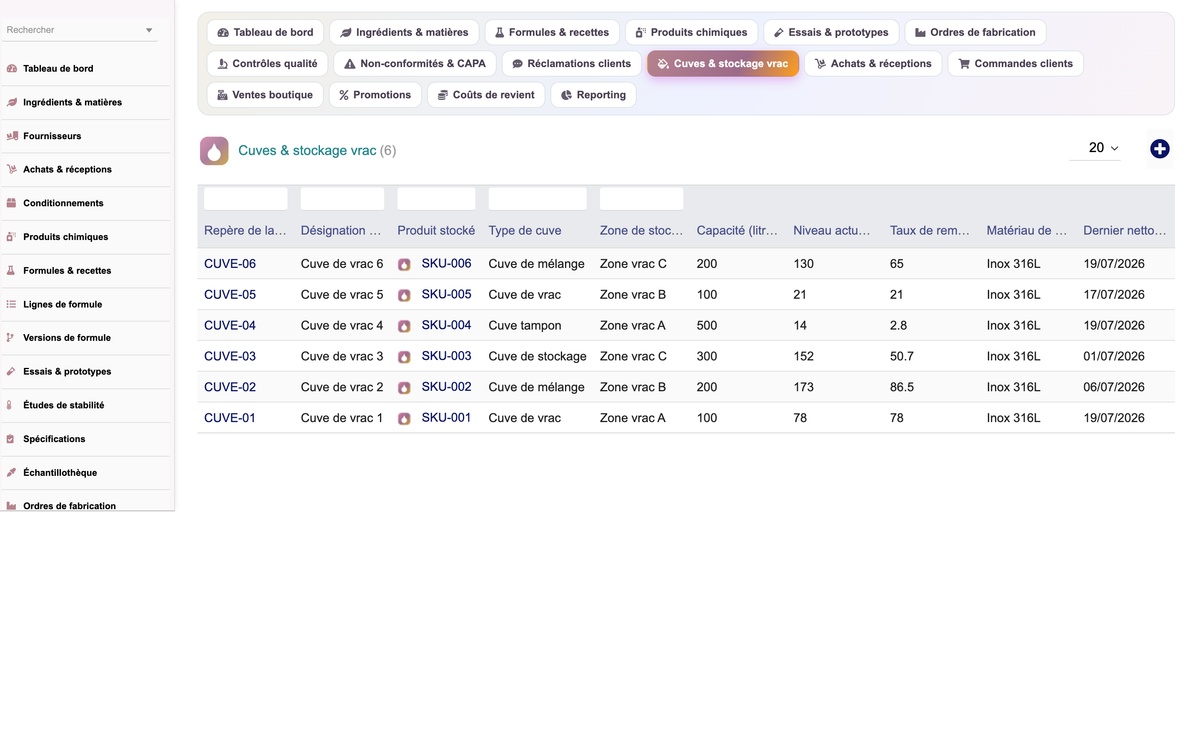Viewport: 1200px width, 750px height.
Task: Click the Échantillothèque sidebar pipette icon
Action: coord(12,472)
